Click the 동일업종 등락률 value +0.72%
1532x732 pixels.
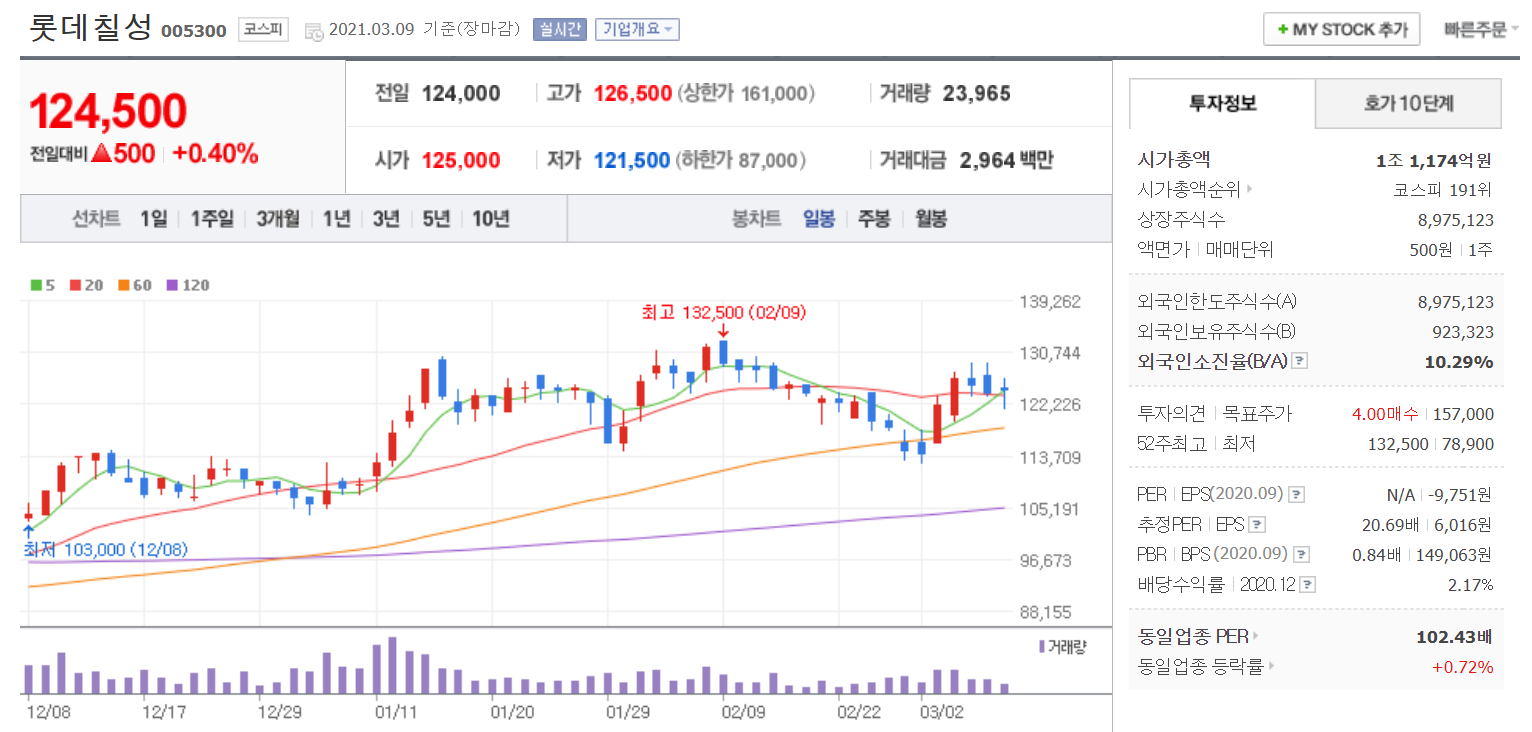1463,666
